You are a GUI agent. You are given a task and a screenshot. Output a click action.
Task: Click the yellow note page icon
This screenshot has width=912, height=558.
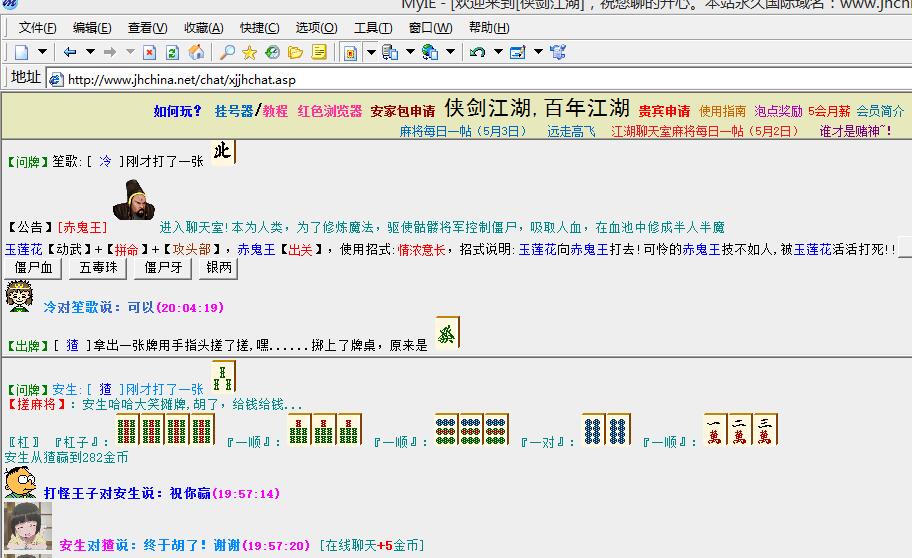[x=319, y=52]
